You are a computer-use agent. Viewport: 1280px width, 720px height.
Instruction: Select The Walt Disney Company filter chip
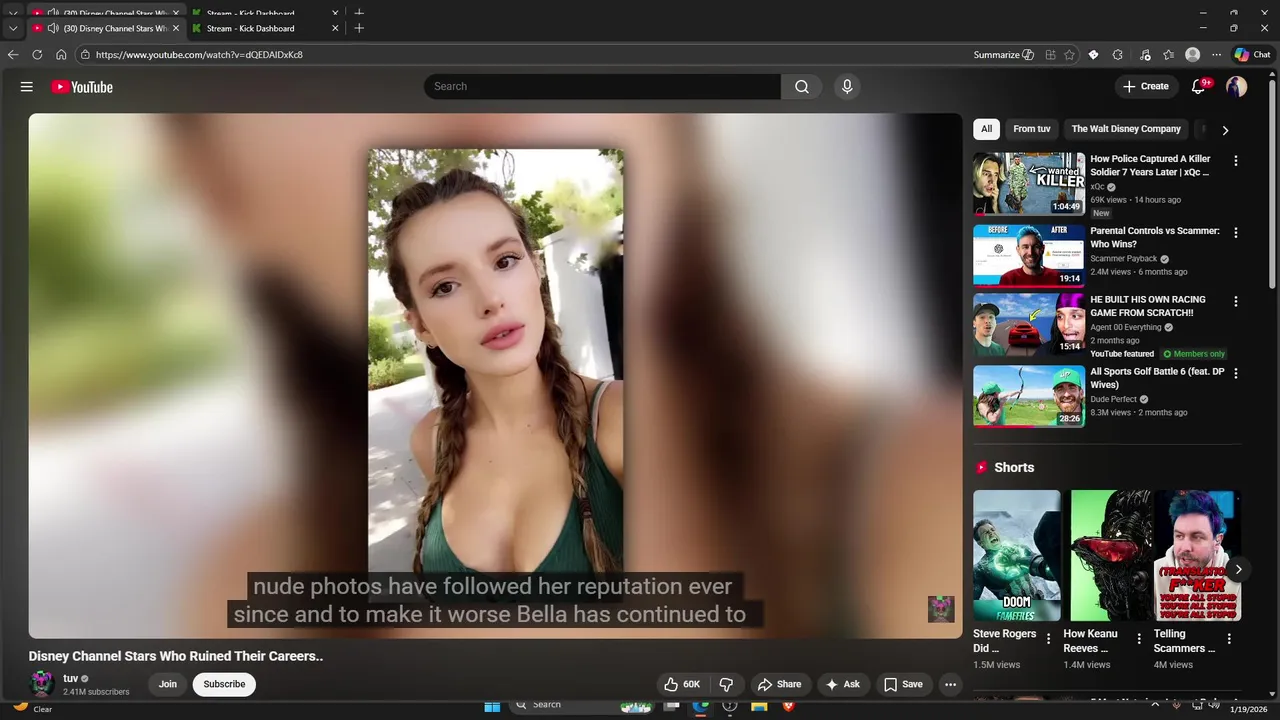point(1126,129)
